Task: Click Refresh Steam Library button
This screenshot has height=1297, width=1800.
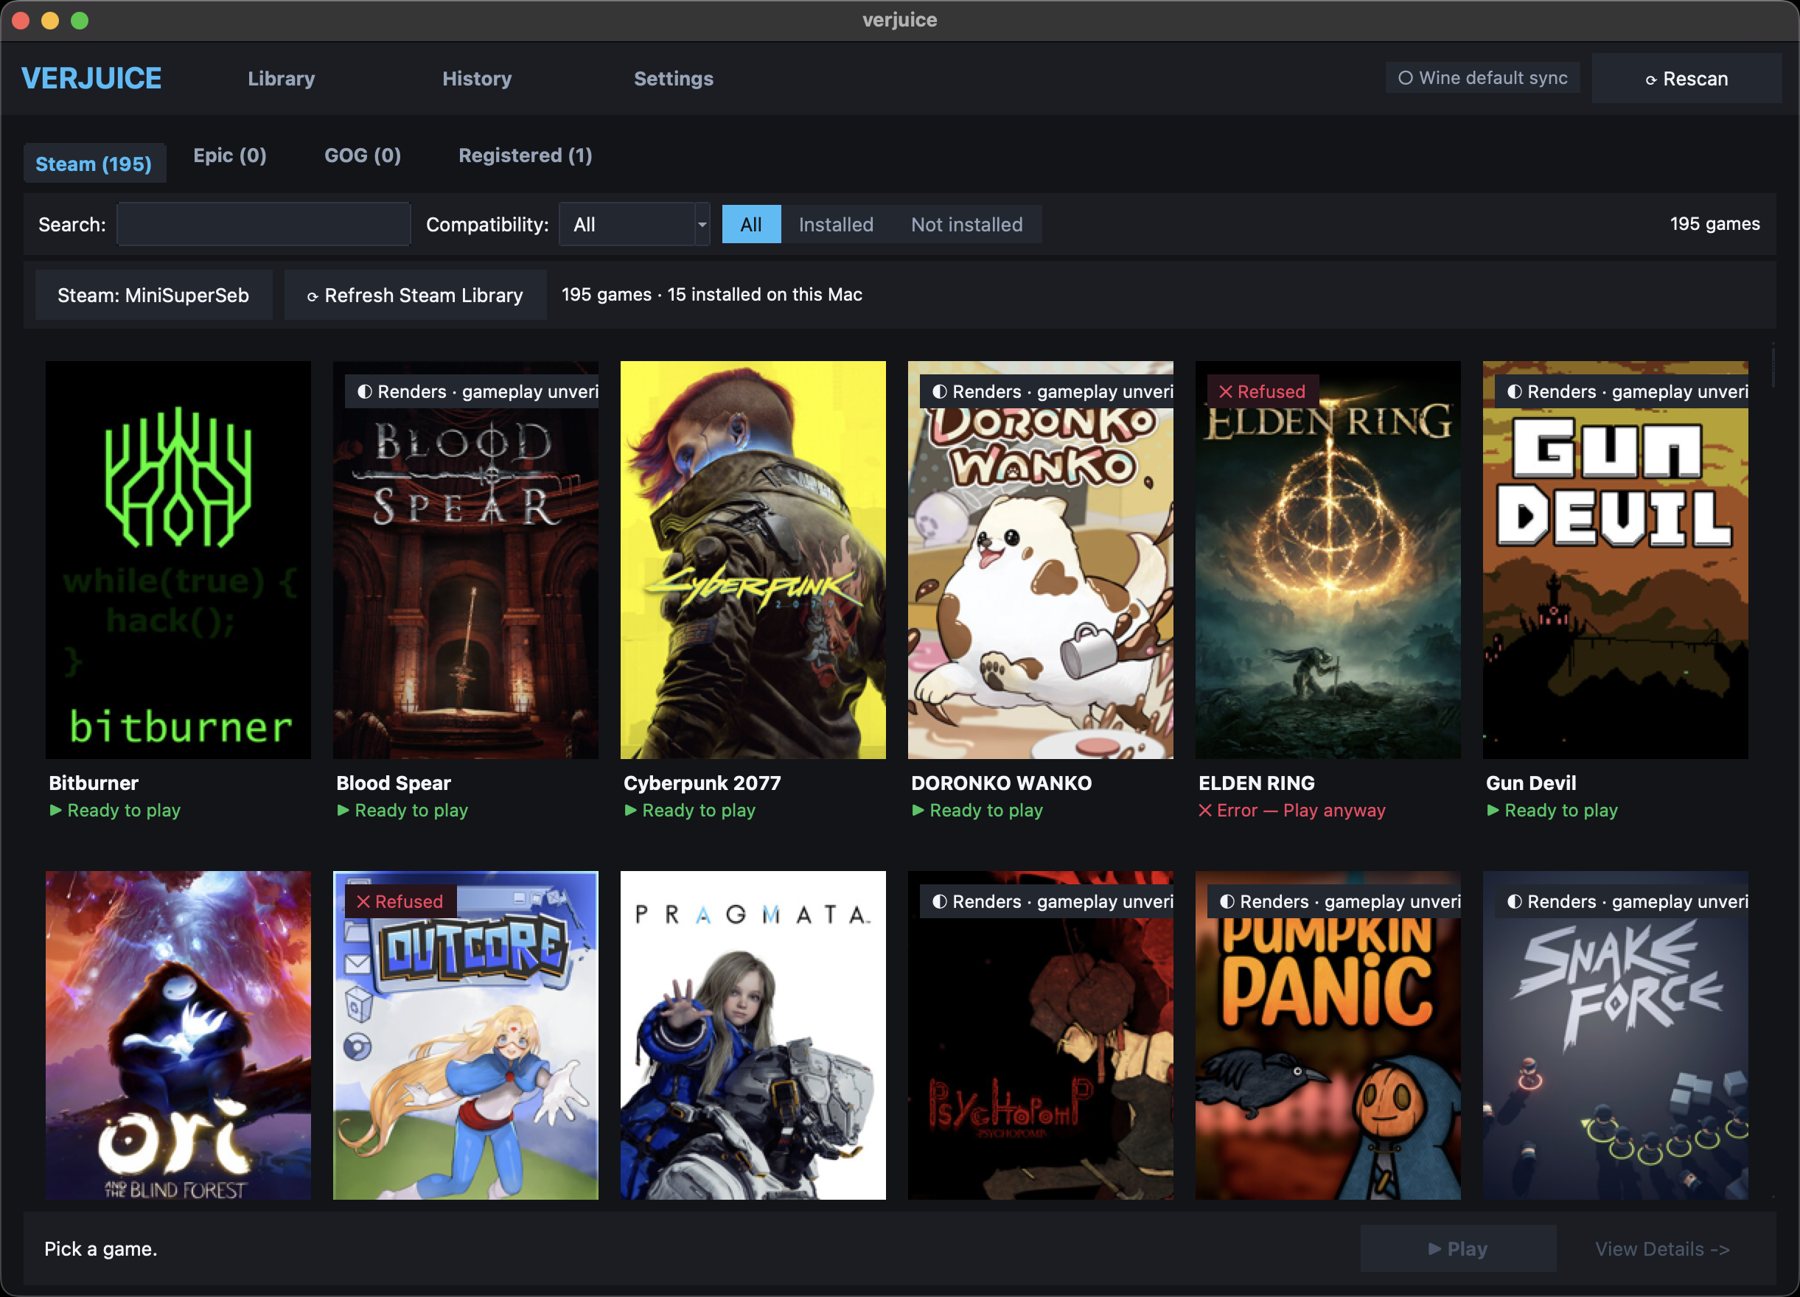Action: pos(415,295)
